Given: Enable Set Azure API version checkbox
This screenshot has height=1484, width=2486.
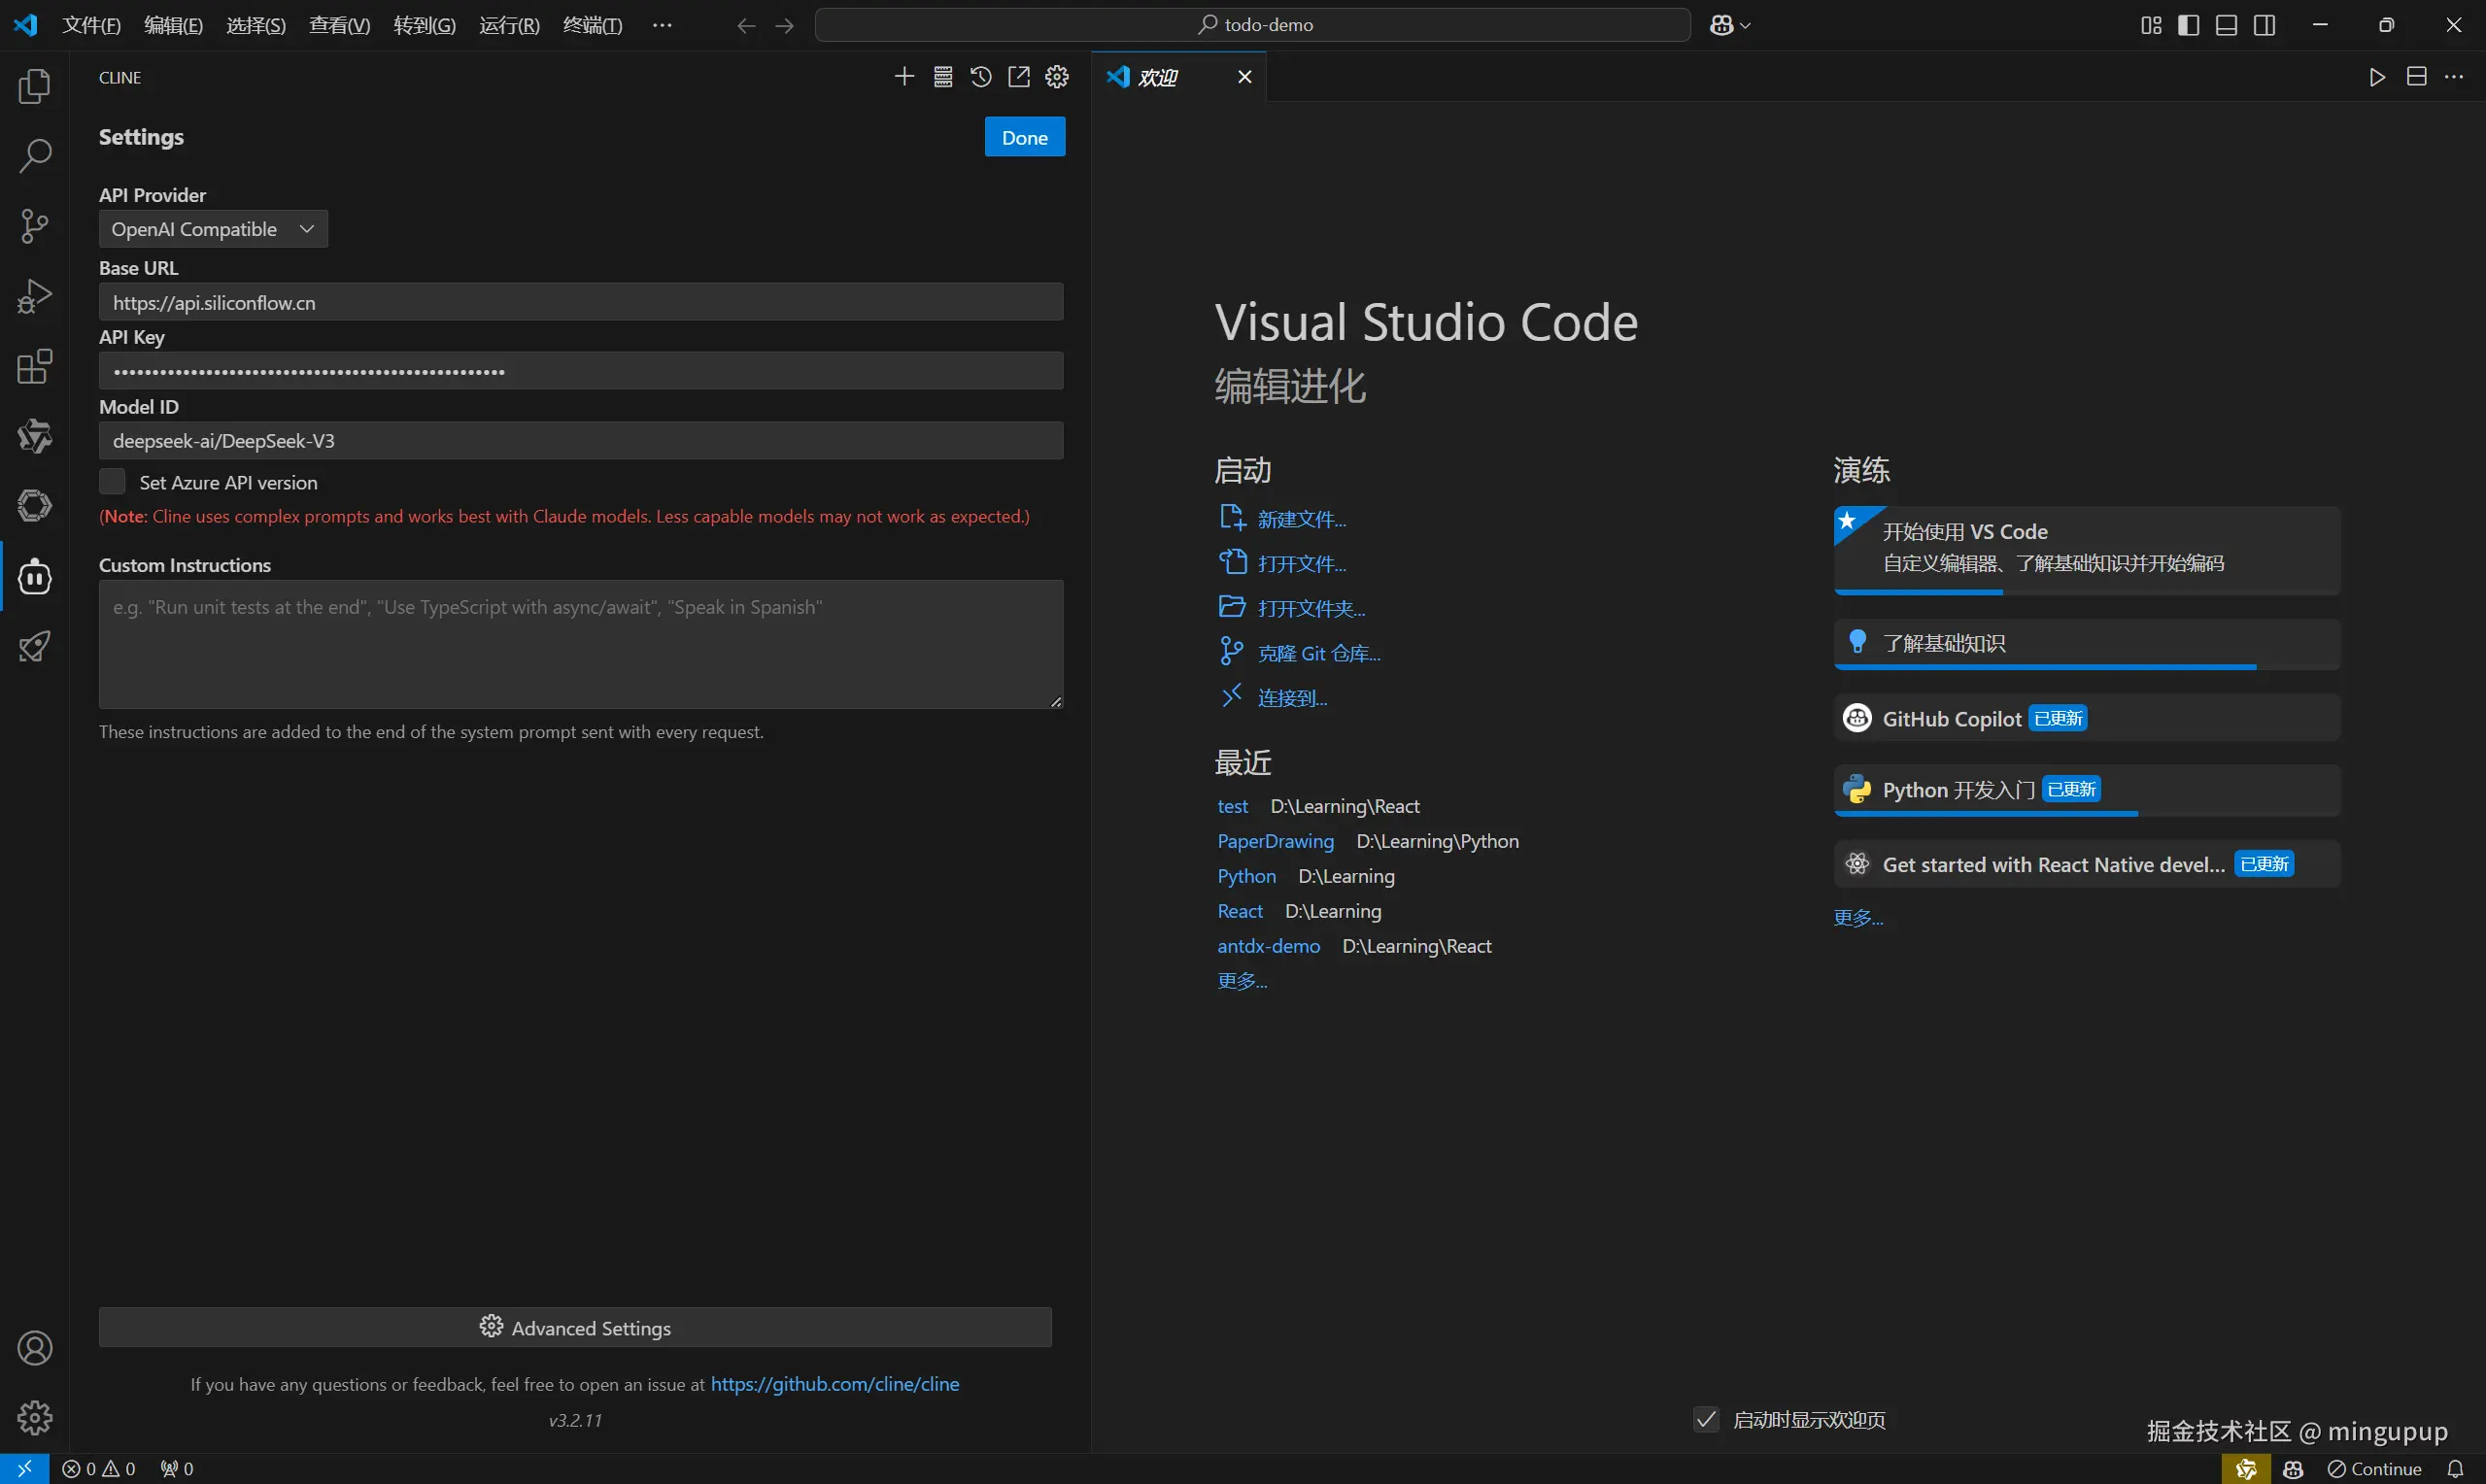Looking at the screenshot, I should click(112, 482).
